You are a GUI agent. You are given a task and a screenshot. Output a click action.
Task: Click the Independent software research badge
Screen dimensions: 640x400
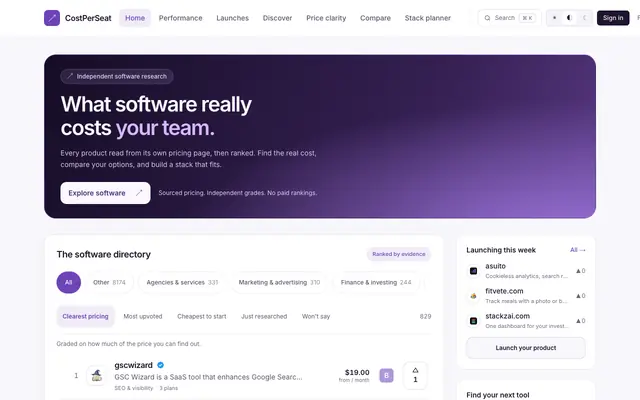tap(117, 76)
